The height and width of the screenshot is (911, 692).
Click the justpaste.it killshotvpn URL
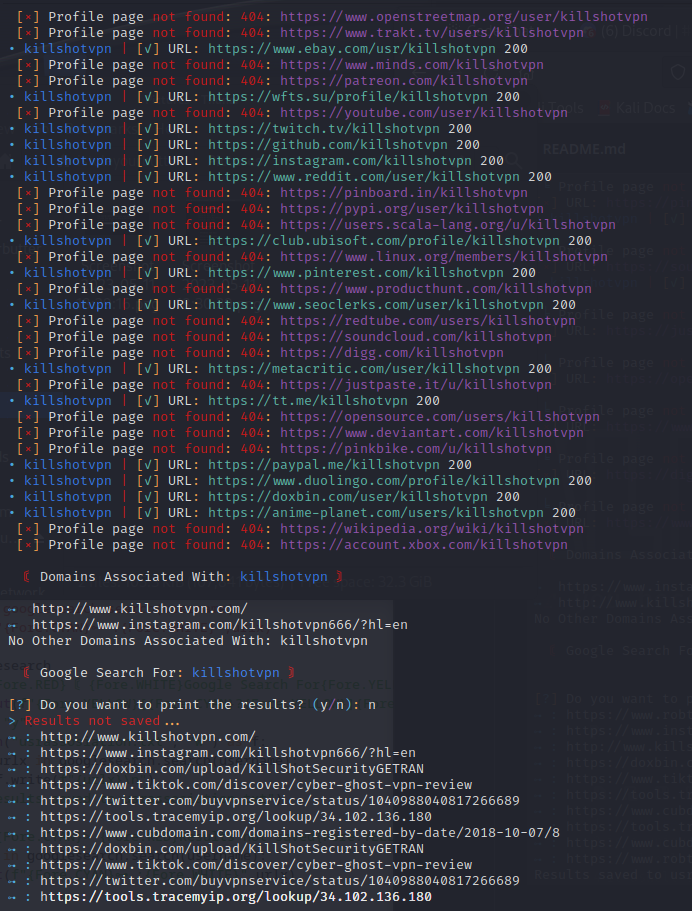click(x=416, y=385)
